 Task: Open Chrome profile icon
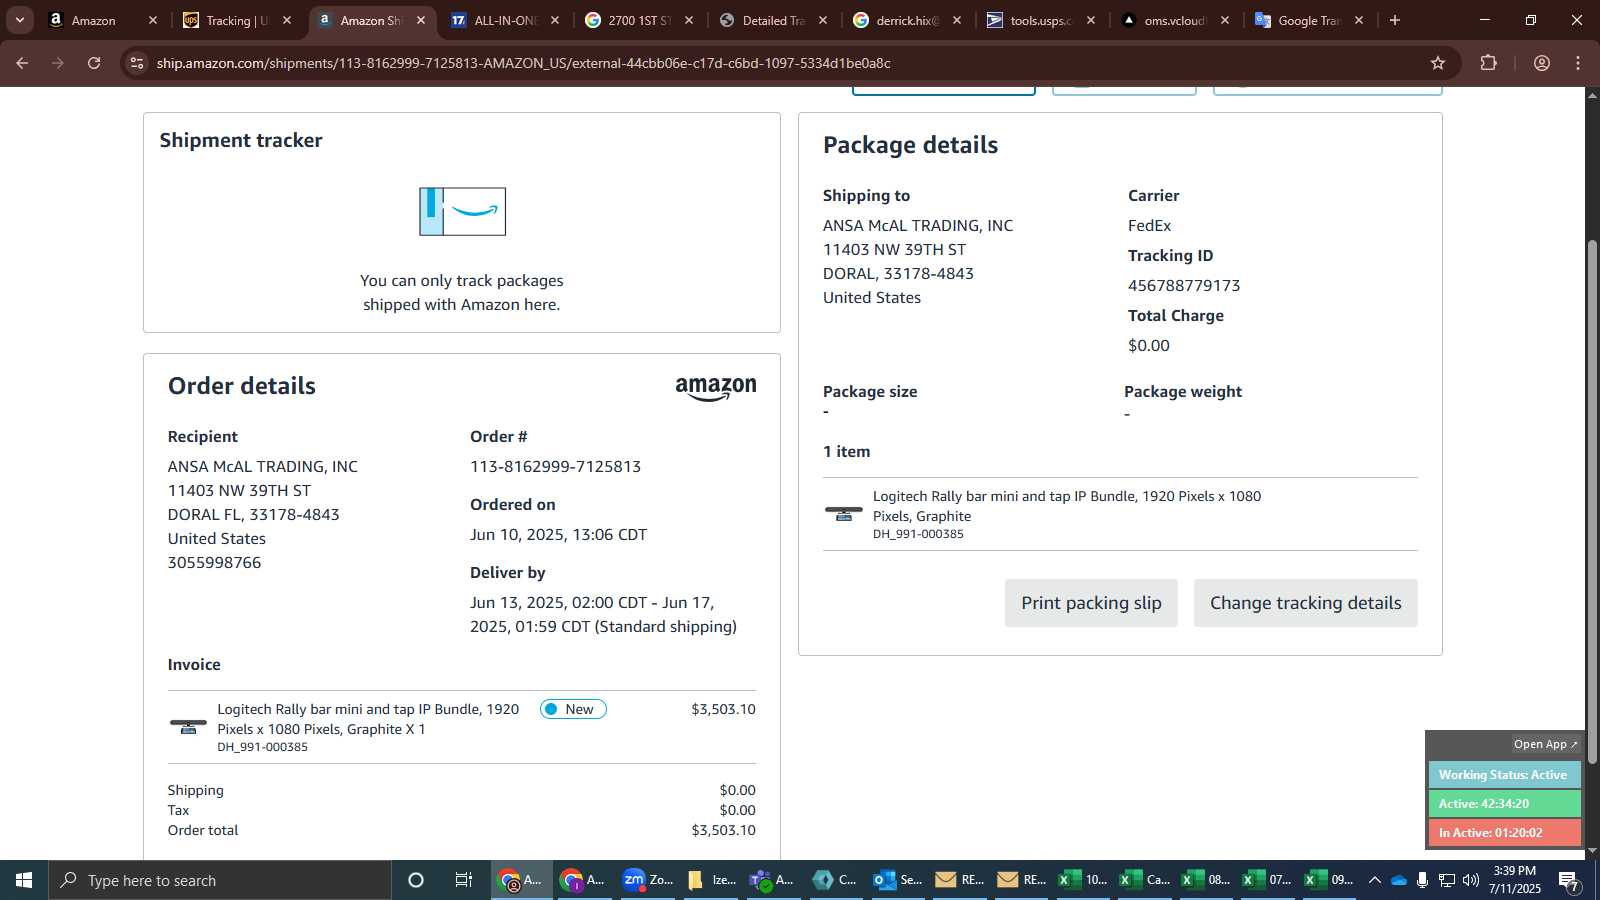[x=1542, y=63]
